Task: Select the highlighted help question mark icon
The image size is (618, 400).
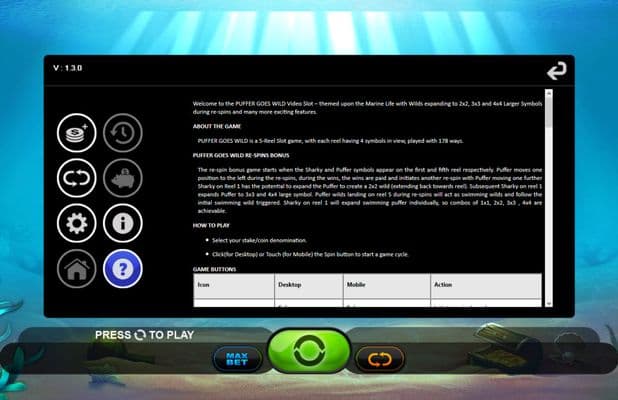Action: [x=123, y=267]
